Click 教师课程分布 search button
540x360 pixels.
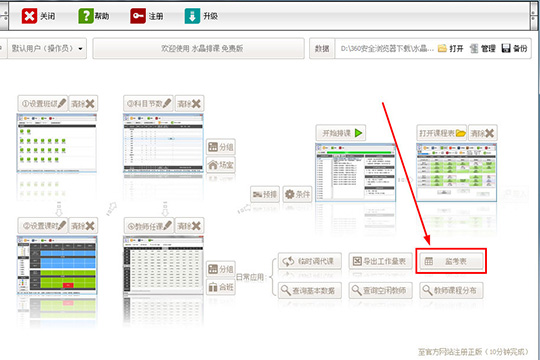click(451, 290)
